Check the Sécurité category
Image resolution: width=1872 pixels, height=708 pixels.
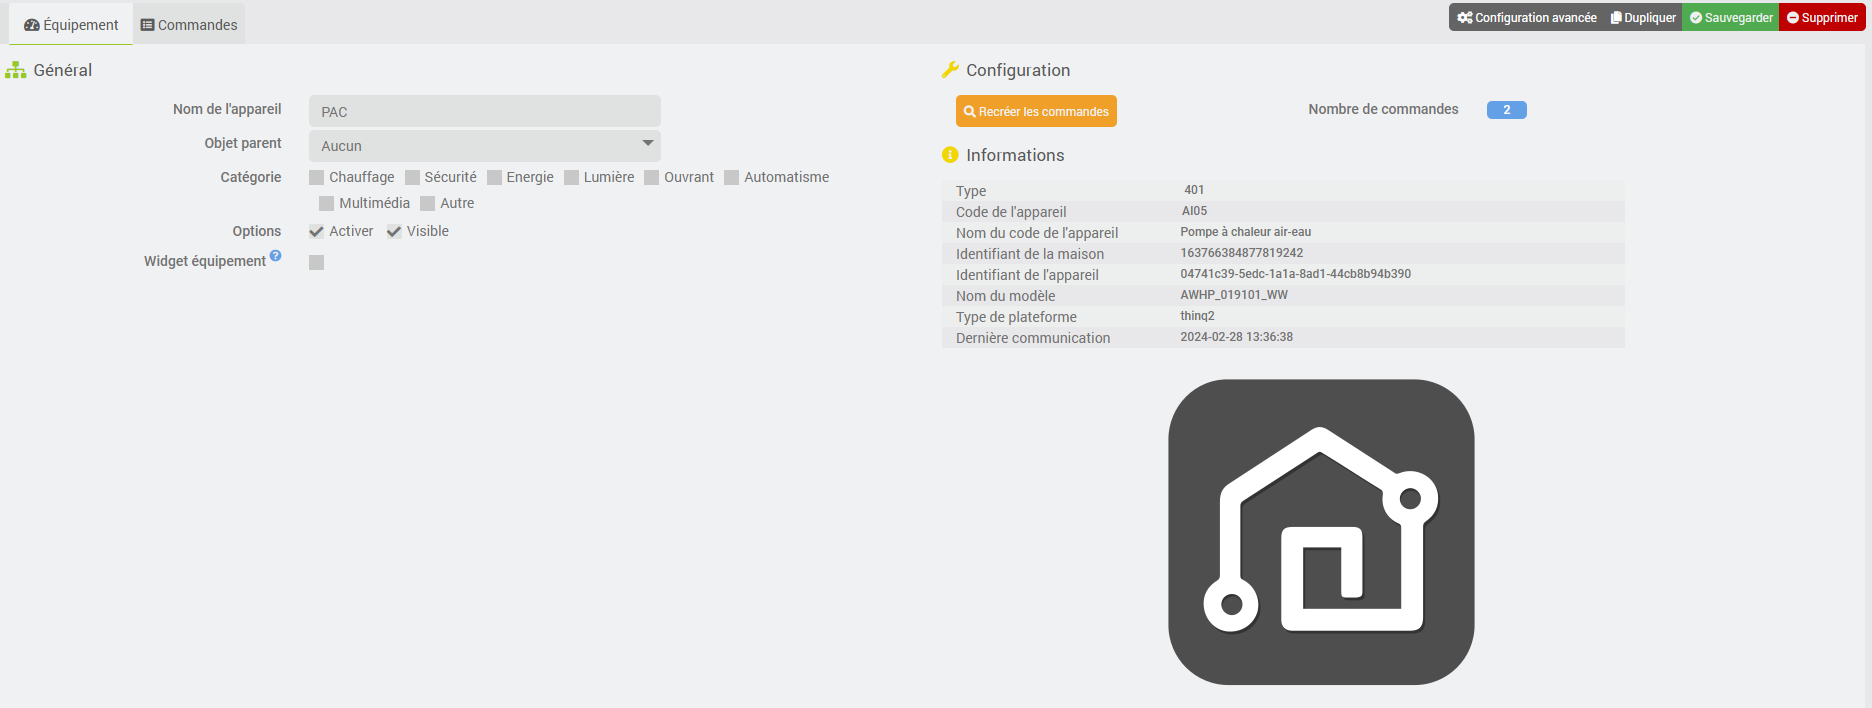point(412,178)
